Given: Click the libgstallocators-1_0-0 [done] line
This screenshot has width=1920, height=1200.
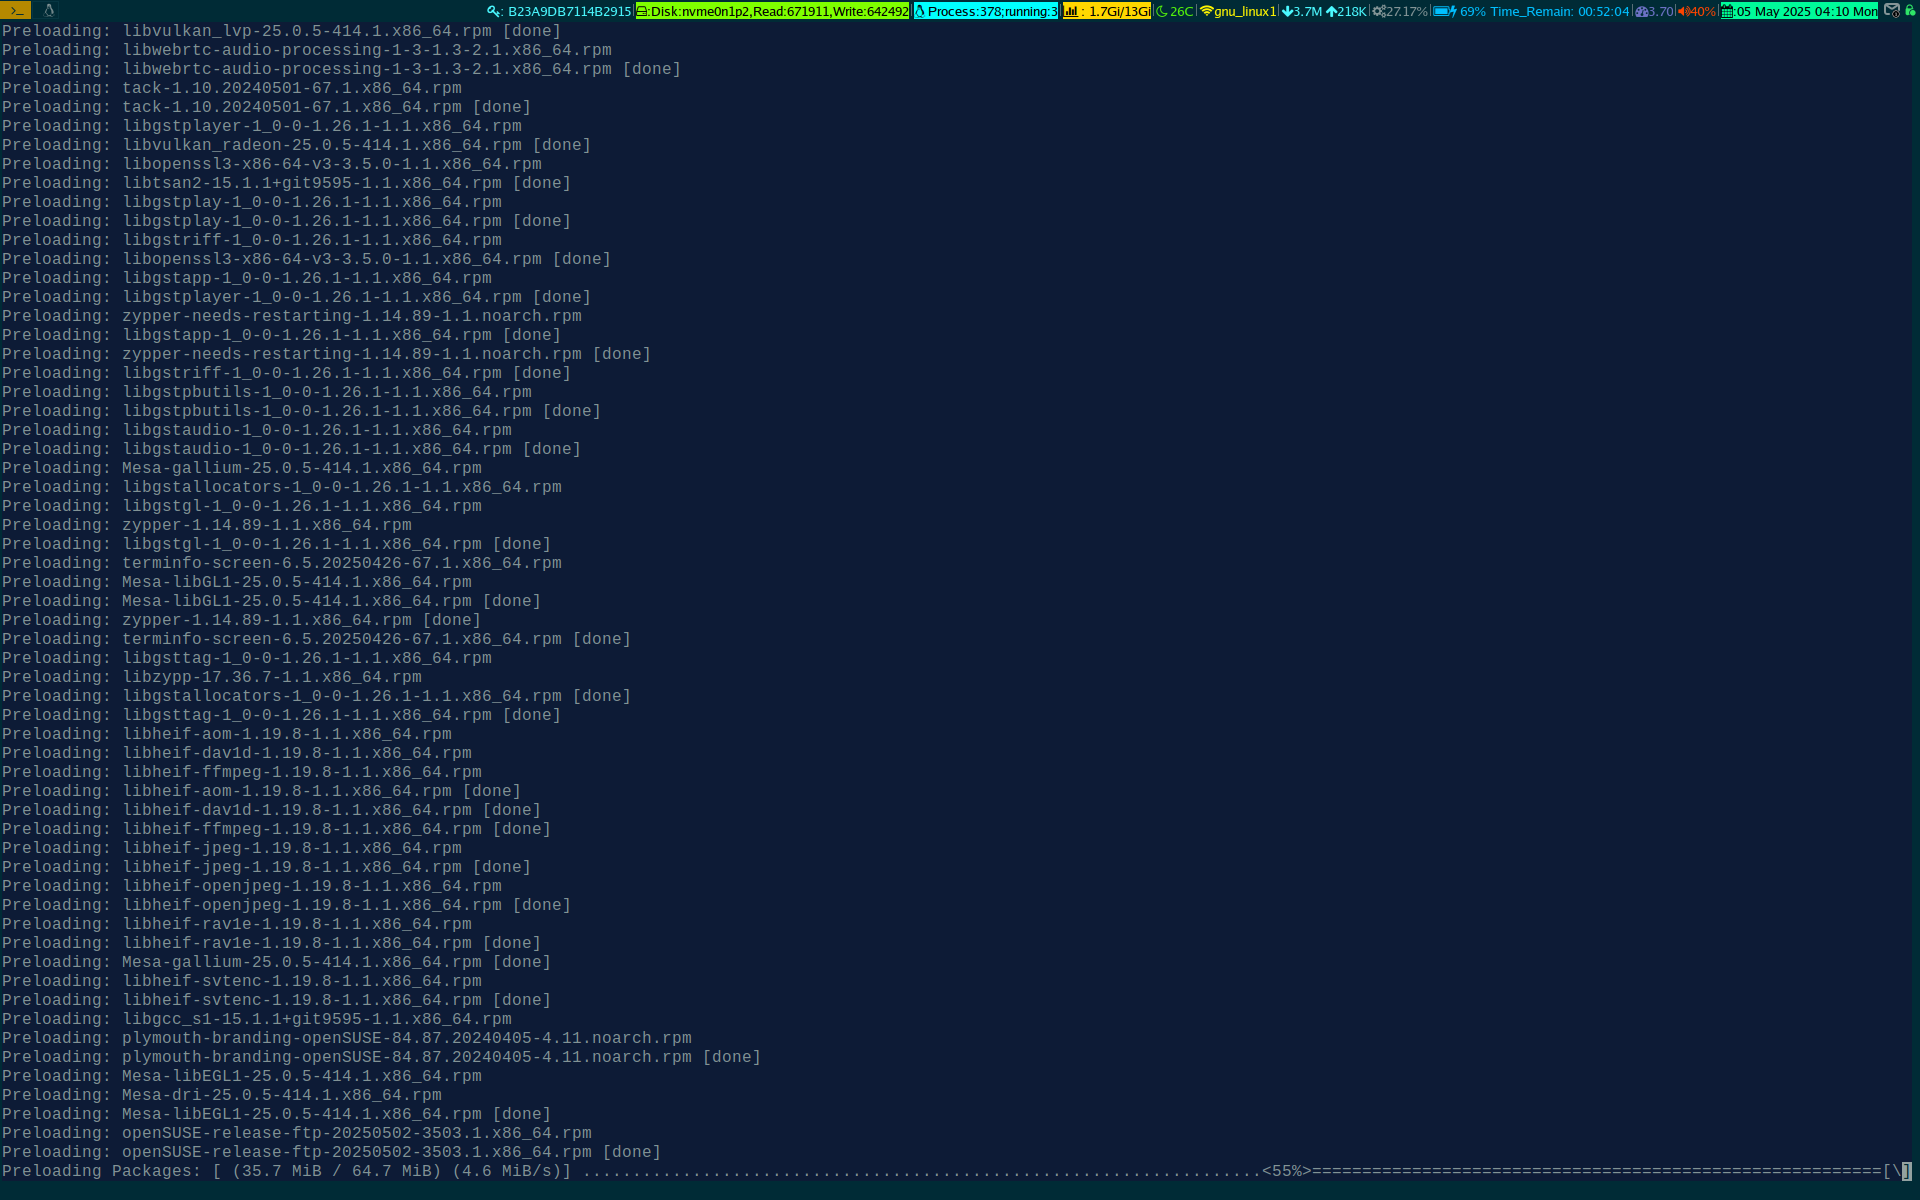Looking at the screenshot, I should coord(316,696).
